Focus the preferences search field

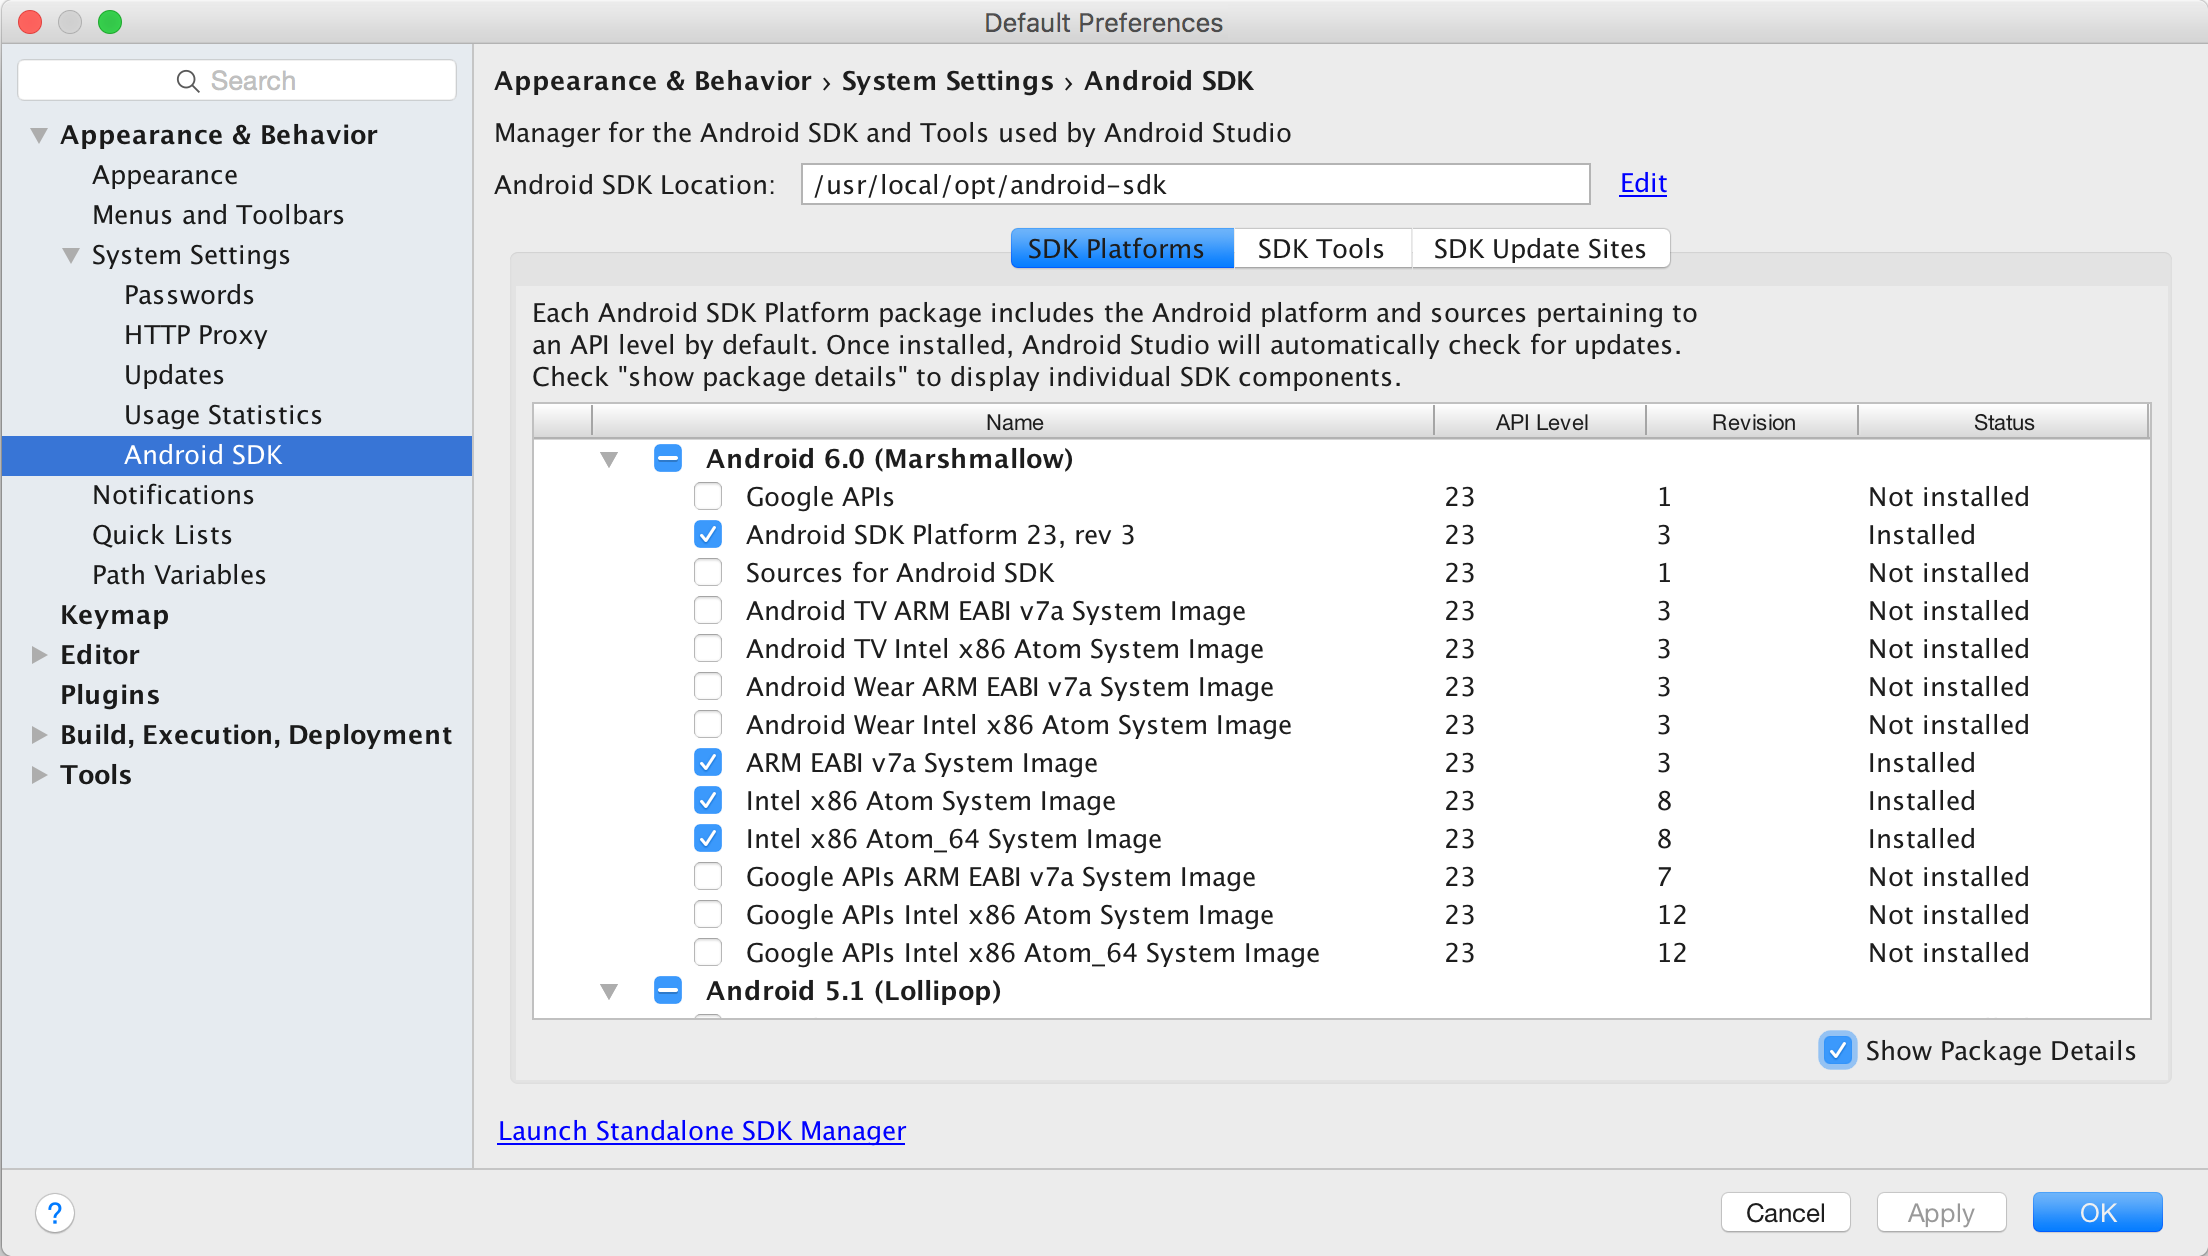pos(237,81)
